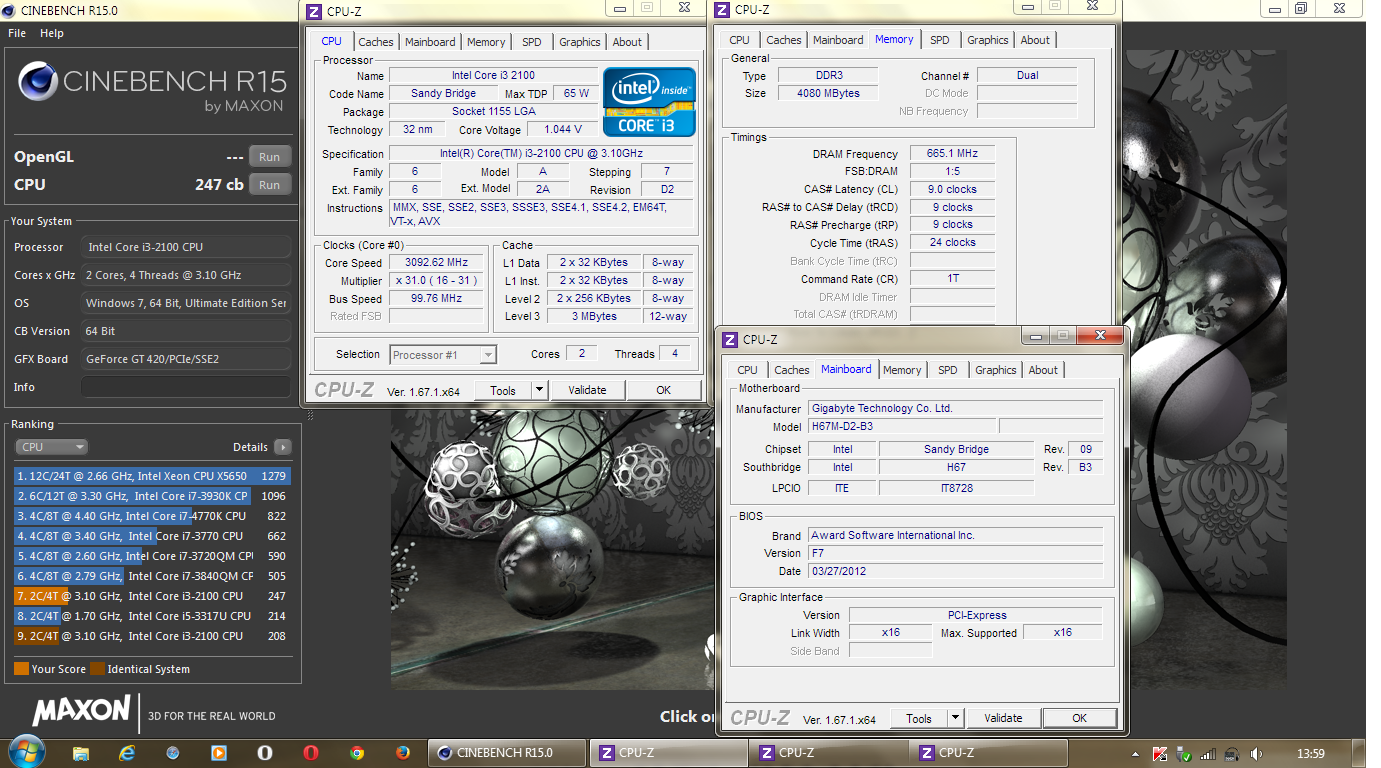Click the CPU-Z Z icon in the CPU window title bar

[x=314, y=12]
